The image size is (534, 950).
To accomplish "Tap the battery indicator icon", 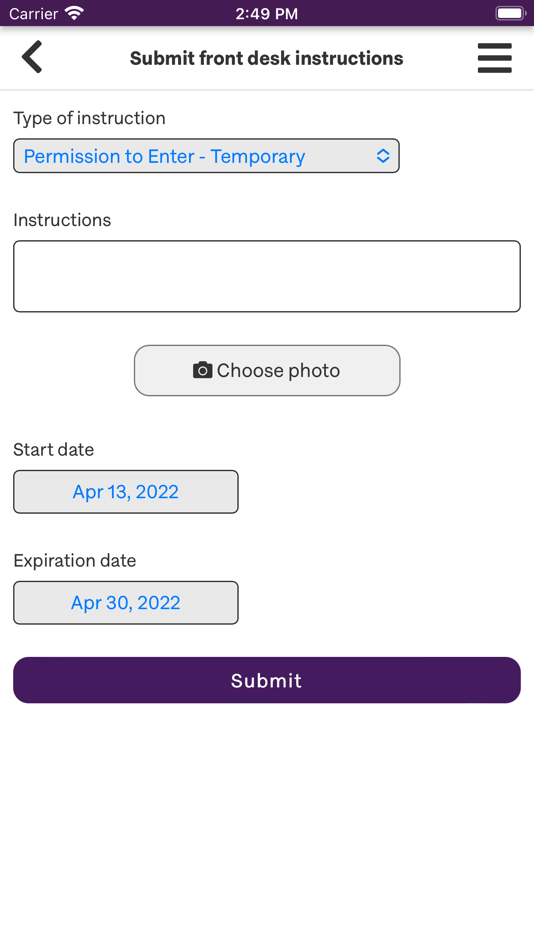I will (510, 13).
